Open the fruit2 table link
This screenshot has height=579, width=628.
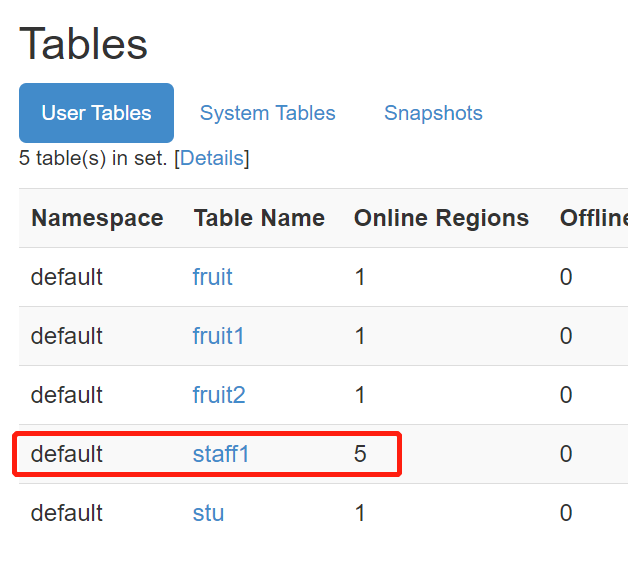(x=219, y=395)
